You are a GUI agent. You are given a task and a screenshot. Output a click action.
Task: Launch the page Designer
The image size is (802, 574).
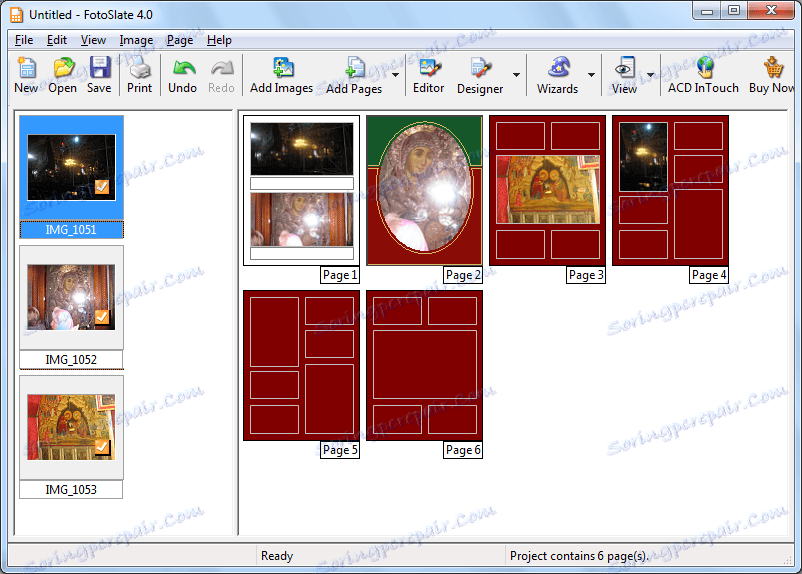click(x=480, y=75)
